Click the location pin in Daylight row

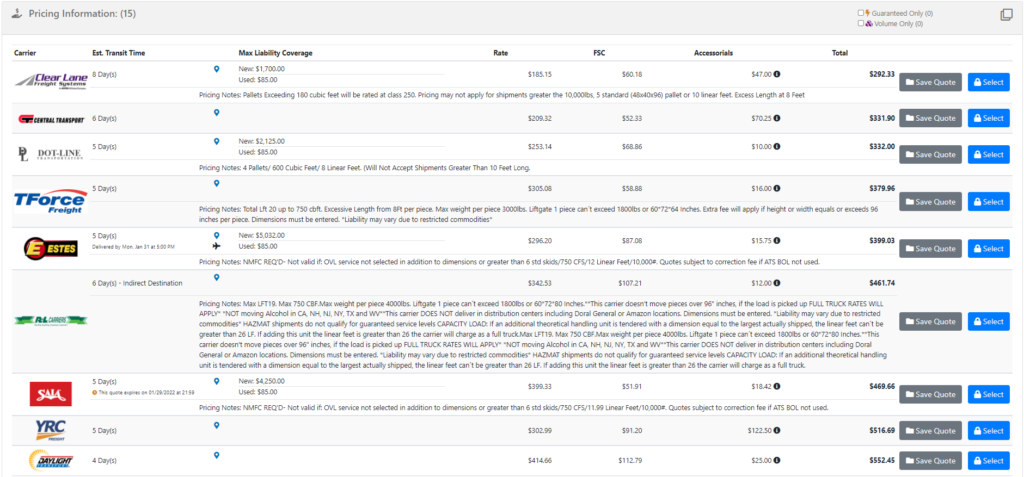(217, 455)
